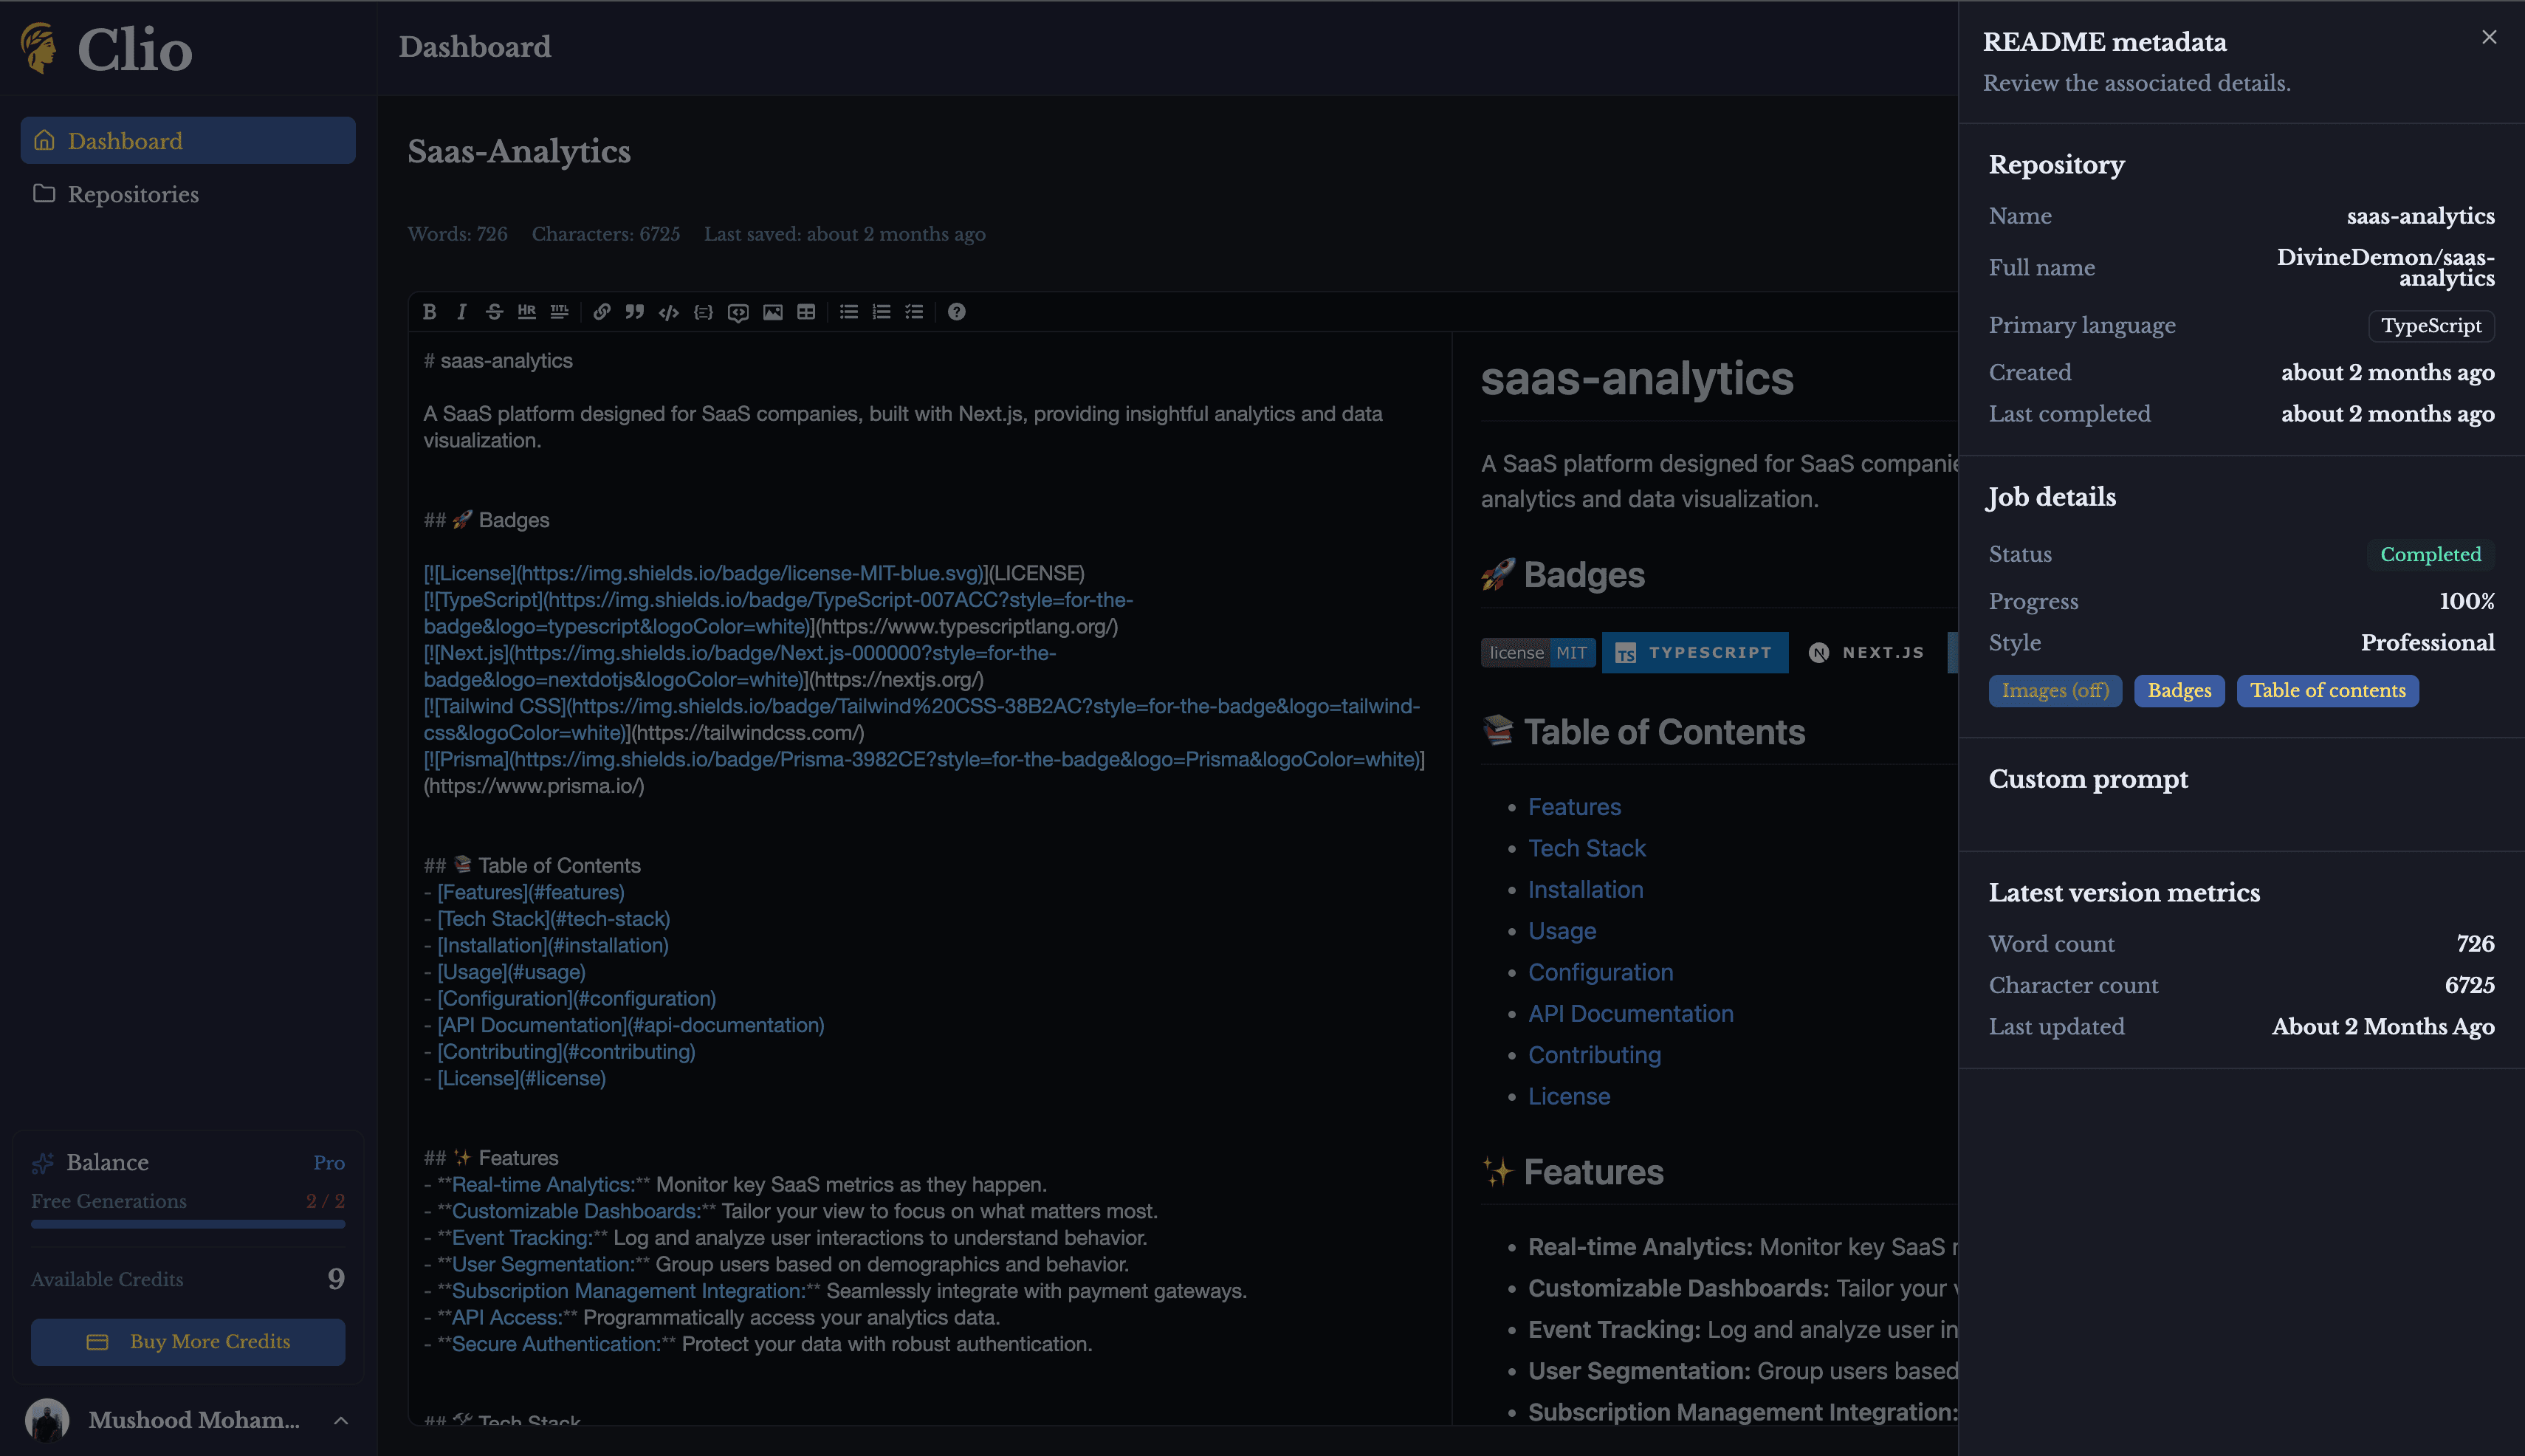Toggle Images off setting for the README
Screen dimensions: 2525x1456
(2055, 690)
